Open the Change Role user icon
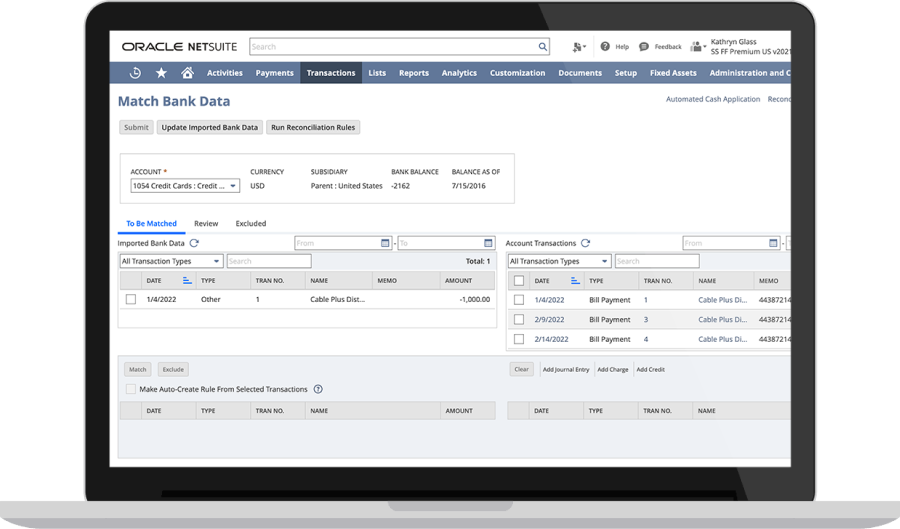The image size is (900, 529). pos(697,46)
